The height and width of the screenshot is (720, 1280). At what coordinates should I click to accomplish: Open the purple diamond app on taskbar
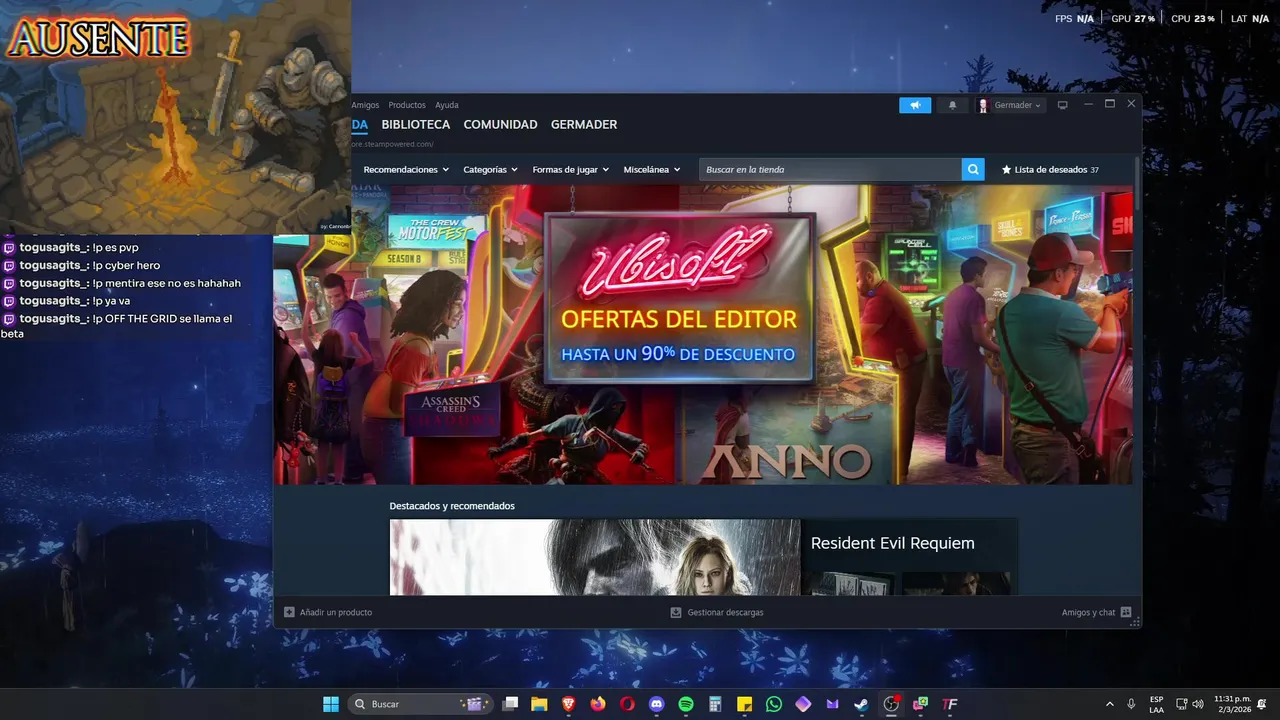pyautogui.click(x=803, y=704)
